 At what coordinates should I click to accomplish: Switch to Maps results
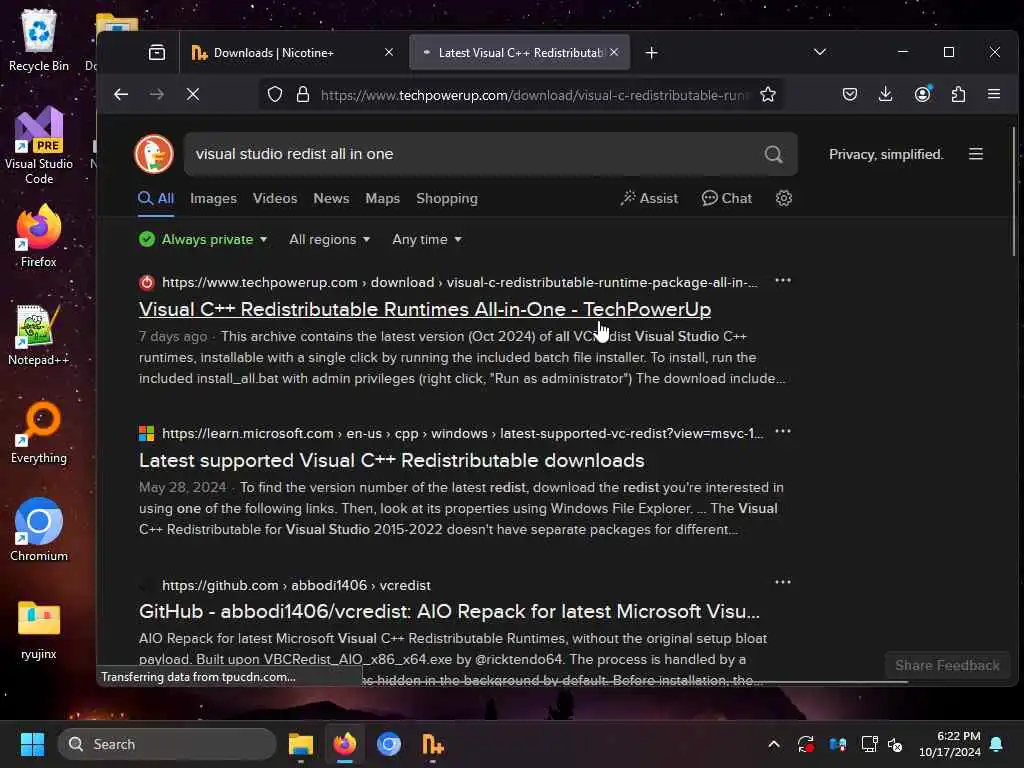pos(383,199)
